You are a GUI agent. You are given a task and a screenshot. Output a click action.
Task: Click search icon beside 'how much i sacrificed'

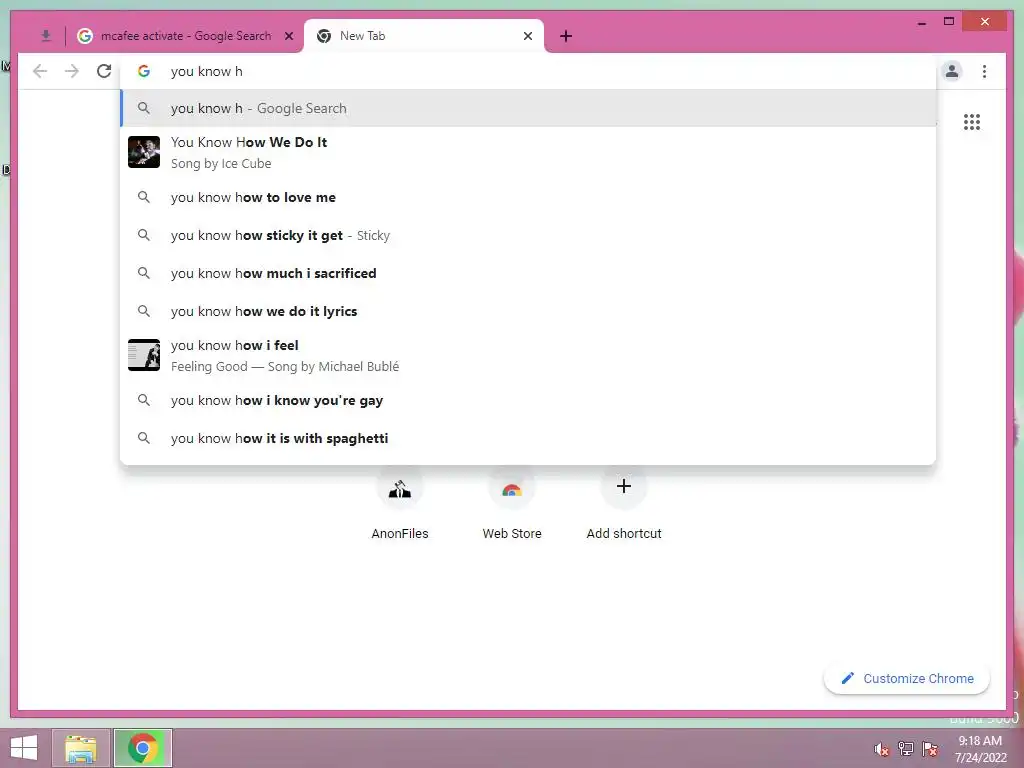[144, 273]
